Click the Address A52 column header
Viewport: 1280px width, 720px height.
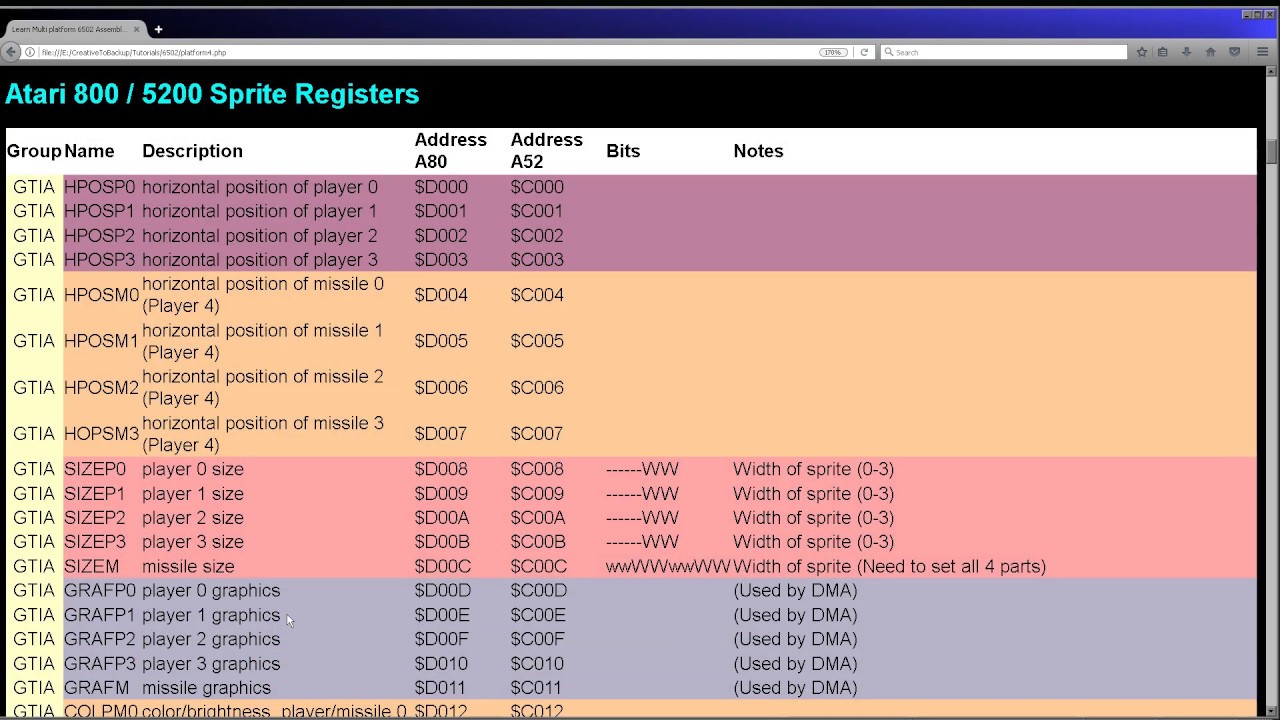546,151
